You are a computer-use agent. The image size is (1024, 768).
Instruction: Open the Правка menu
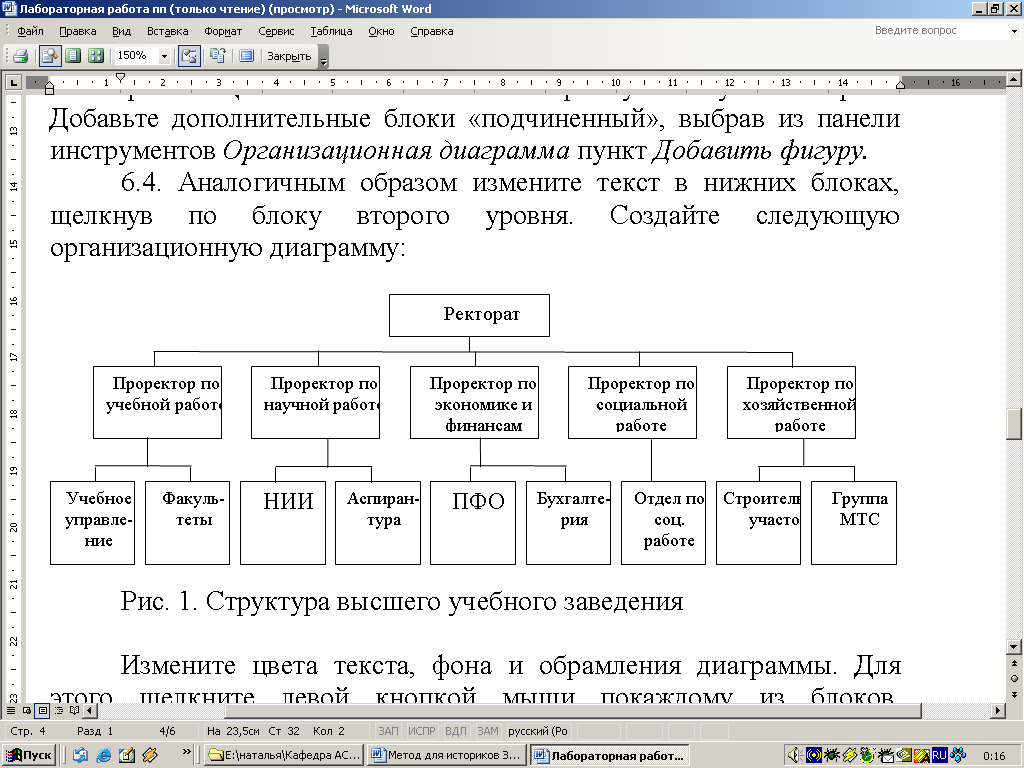(x=78, y=31)
